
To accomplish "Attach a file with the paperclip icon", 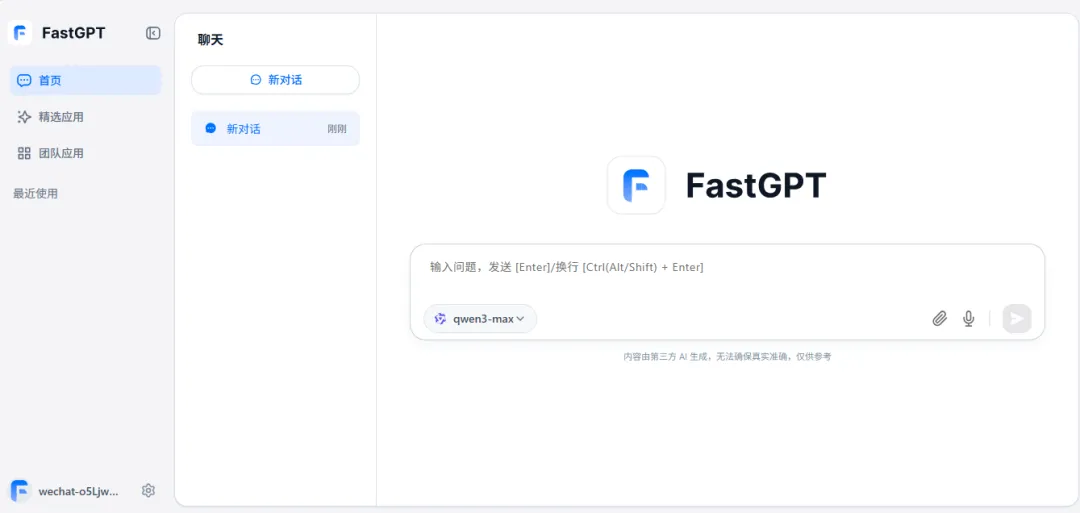I will coord(939,318).
